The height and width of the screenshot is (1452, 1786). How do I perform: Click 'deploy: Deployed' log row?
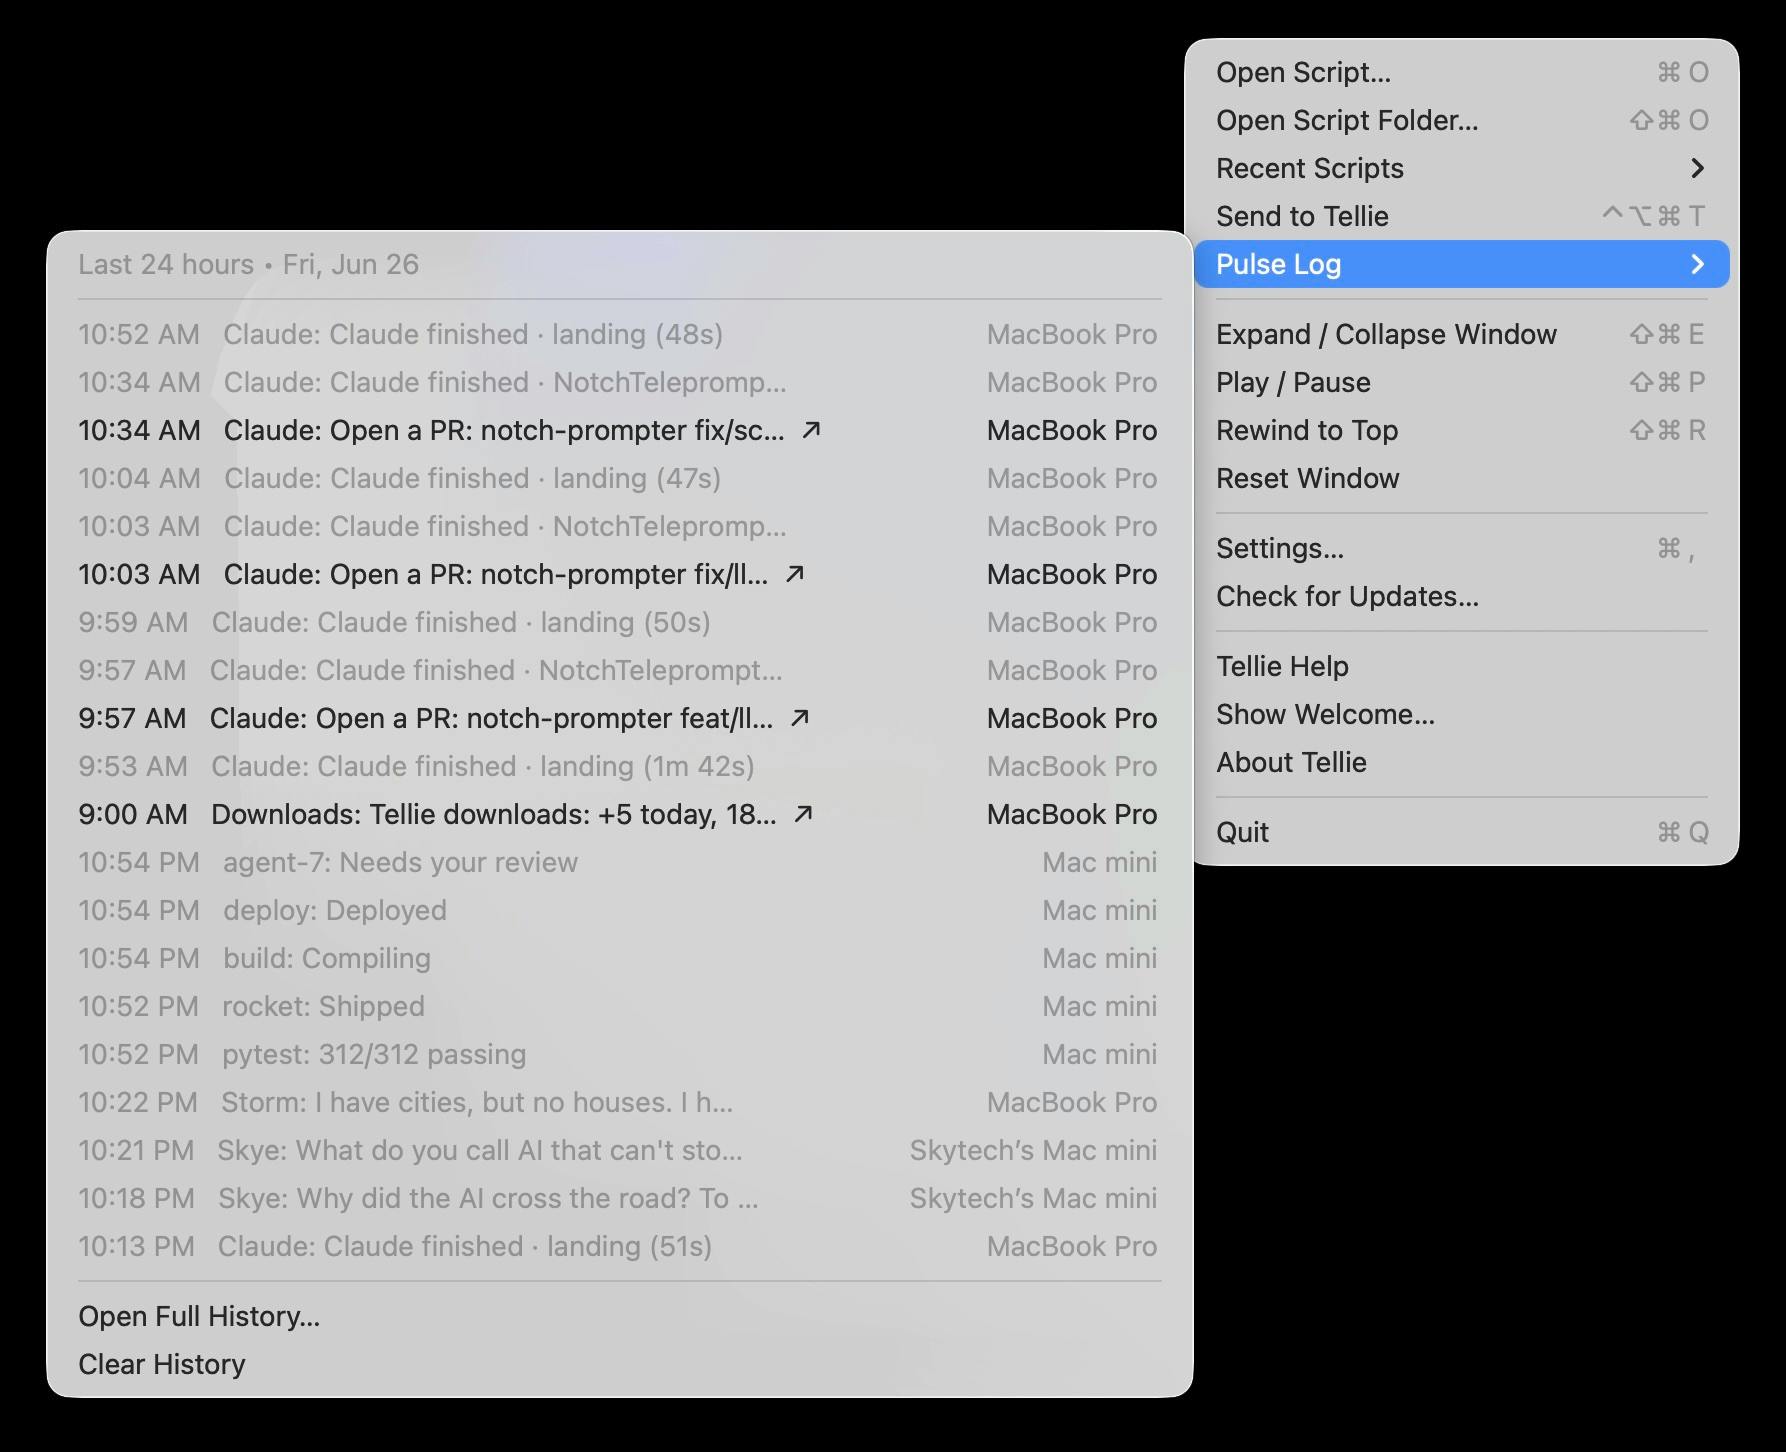(x=620, y=910)
